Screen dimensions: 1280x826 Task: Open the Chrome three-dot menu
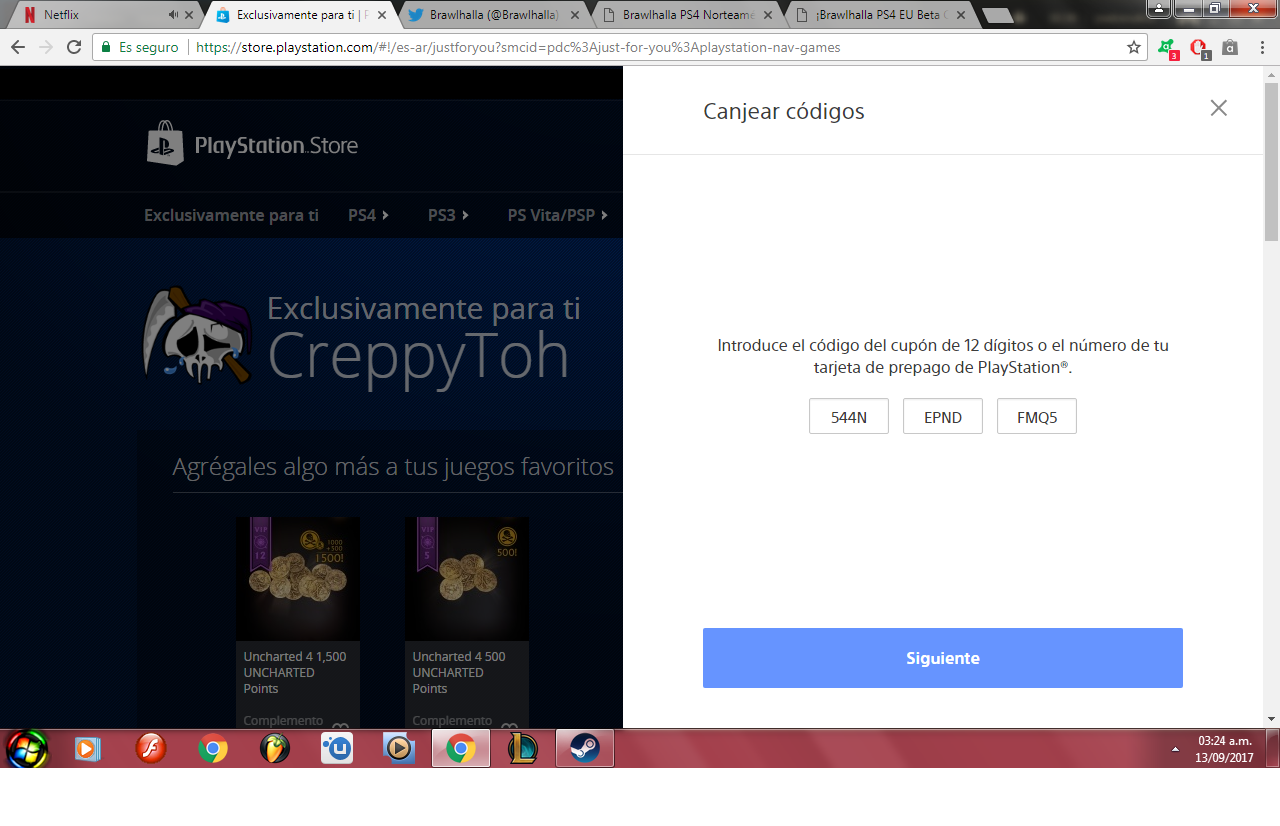[x=1260, y=47]
